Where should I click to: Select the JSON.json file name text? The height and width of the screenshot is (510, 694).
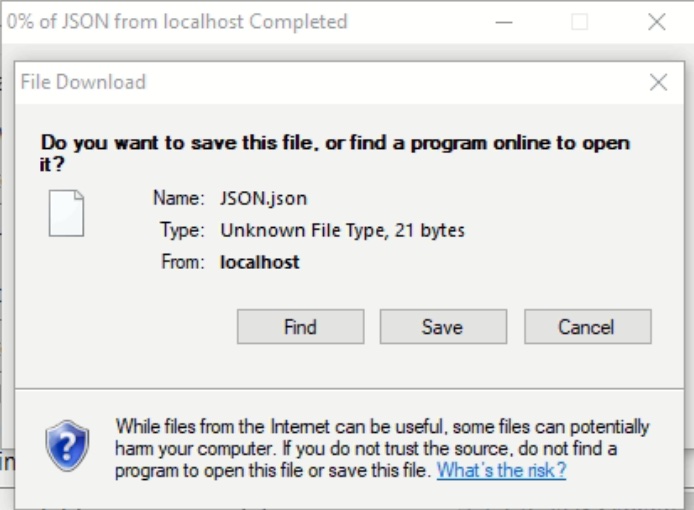point(263,198)
